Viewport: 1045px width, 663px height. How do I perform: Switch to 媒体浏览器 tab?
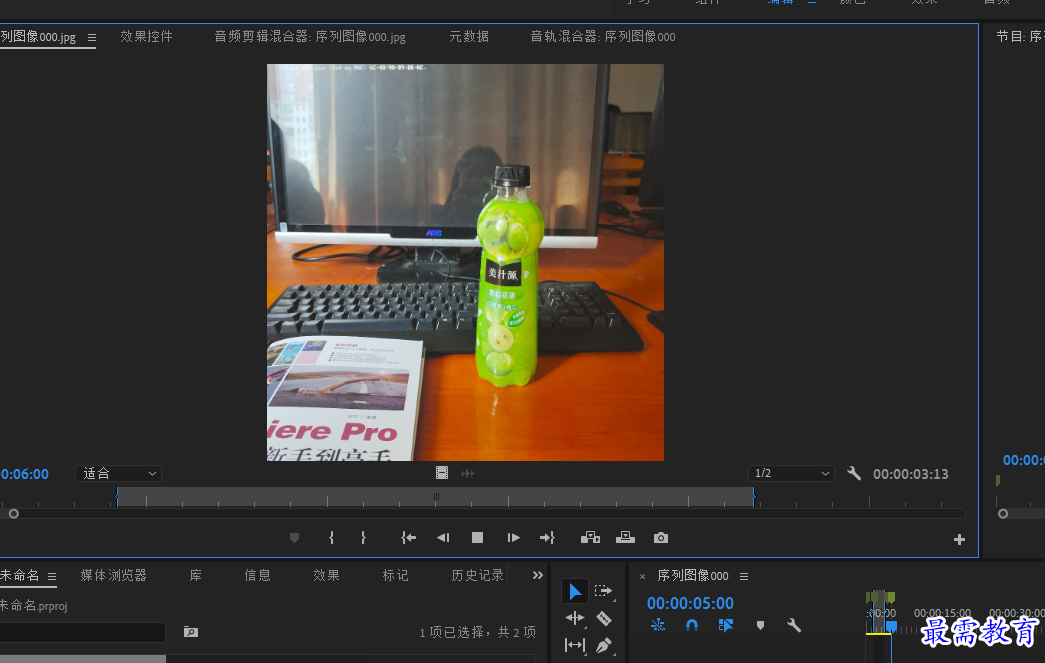[113, 575]
